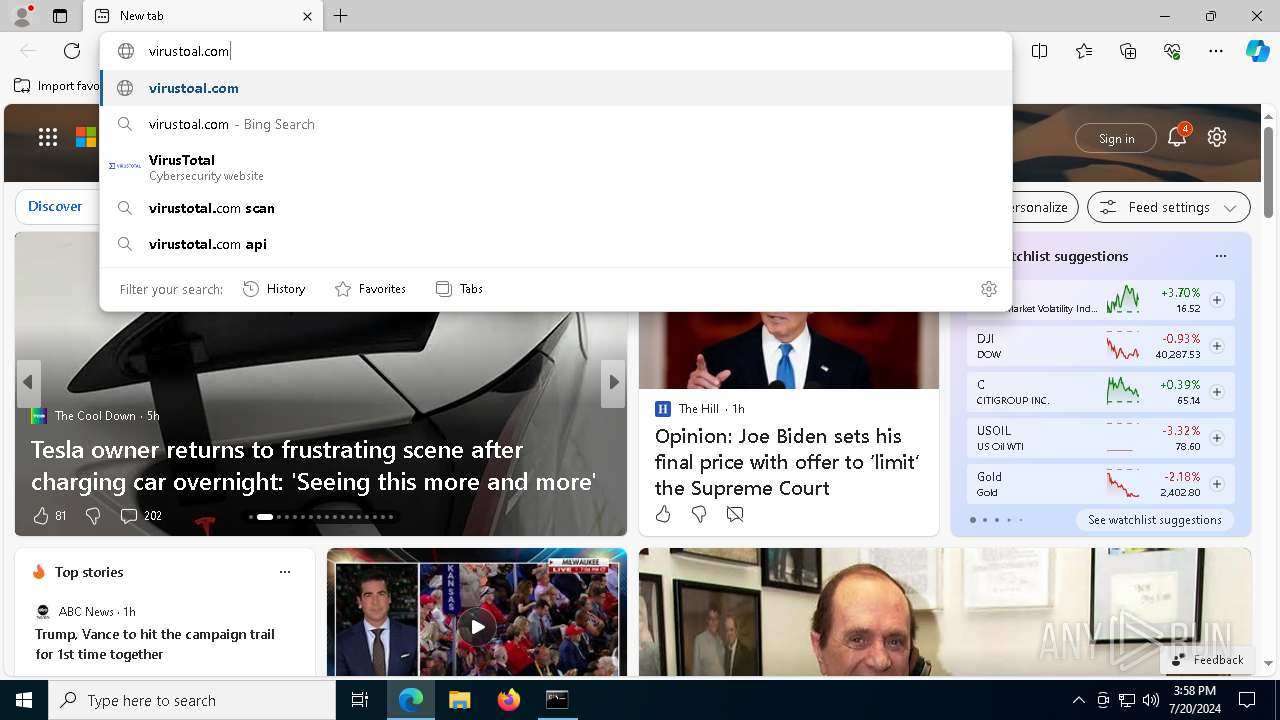Open Feed settings dropdown
Image resolution: width=1280 pixels, height=720 pixels.
coord(1168,207)
